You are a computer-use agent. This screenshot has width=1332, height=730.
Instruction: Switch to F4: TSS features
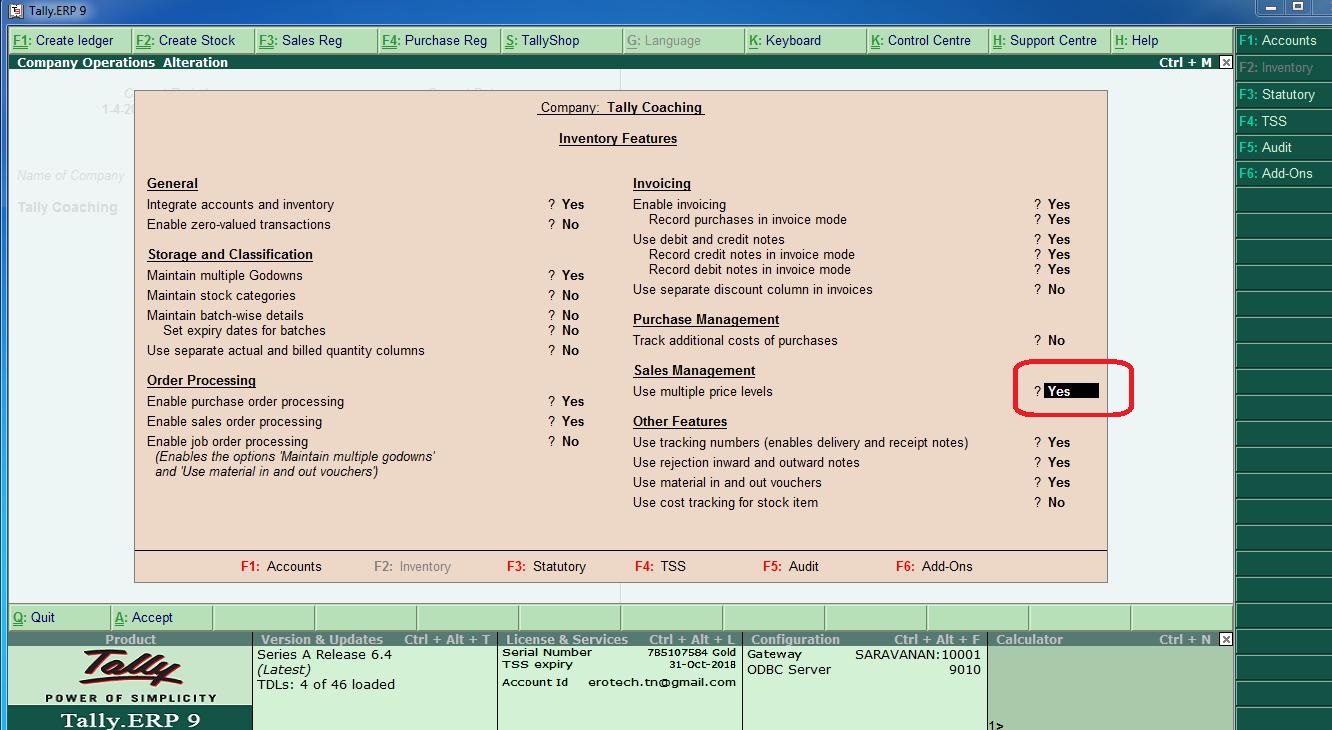[x=1283, y=121]
